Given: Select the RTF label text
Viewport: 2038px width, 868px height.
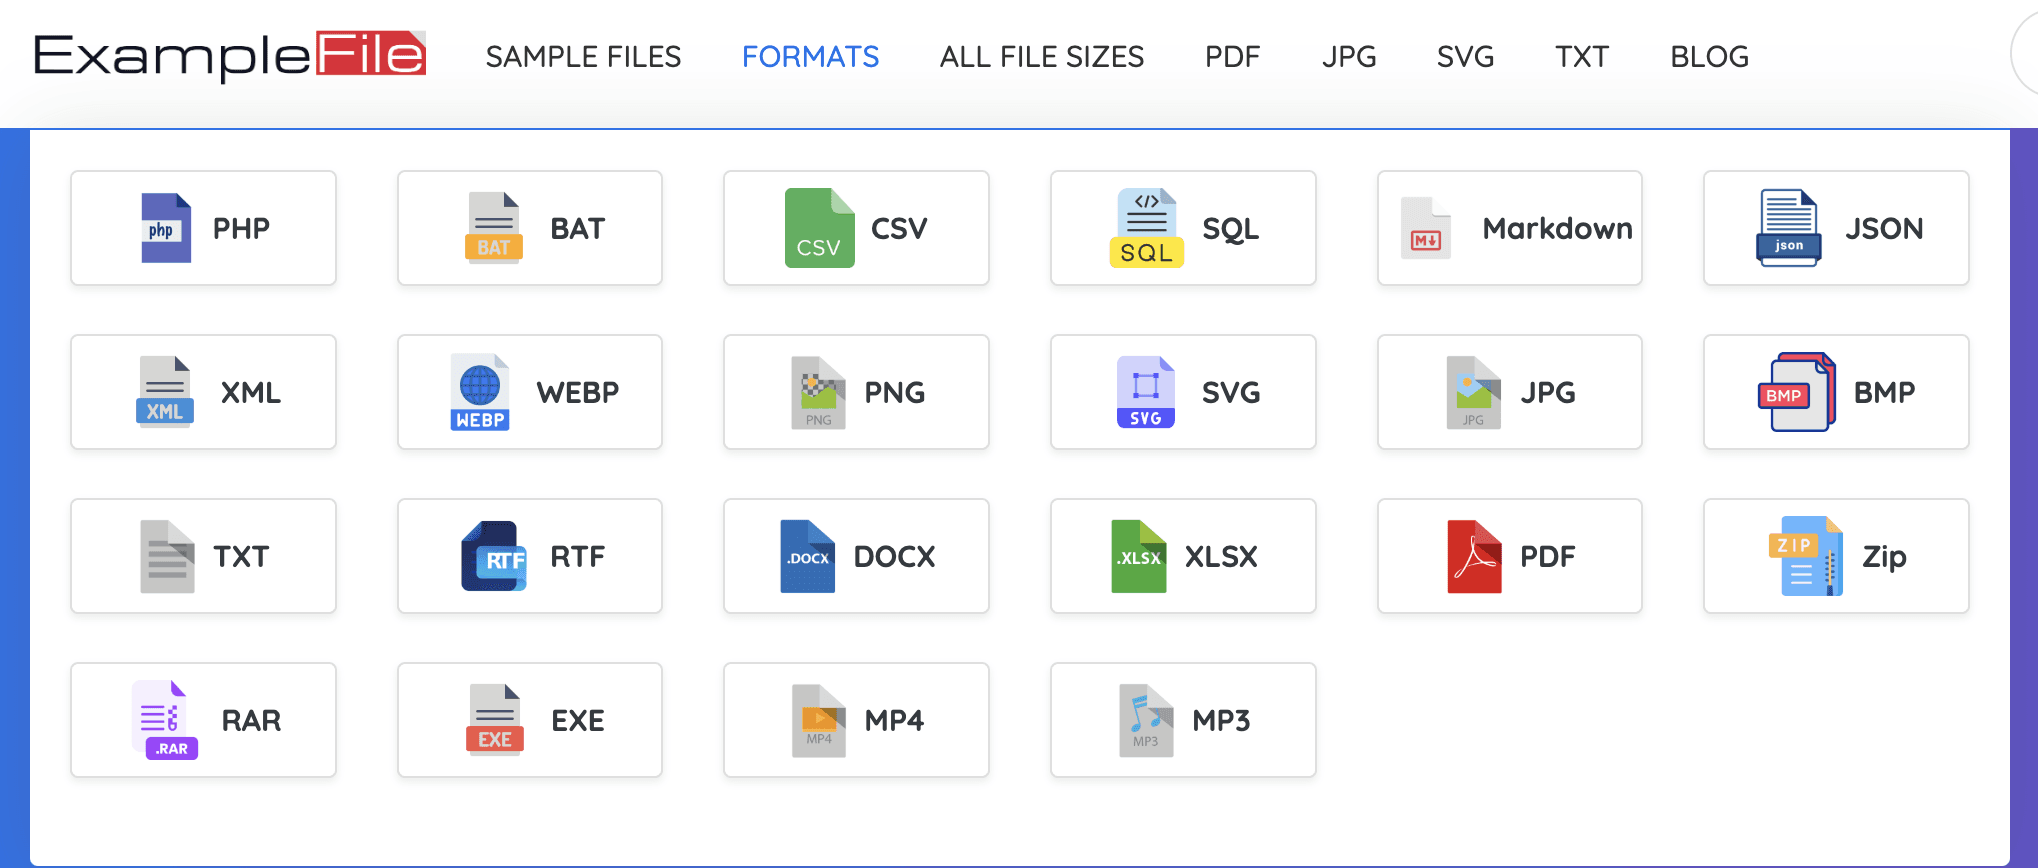Looking at the screenshot, I should 578,556.
